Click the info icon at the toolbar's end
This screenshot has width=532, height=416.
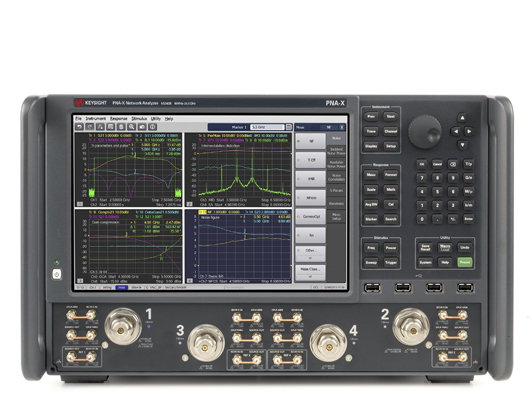pos(153,127)
